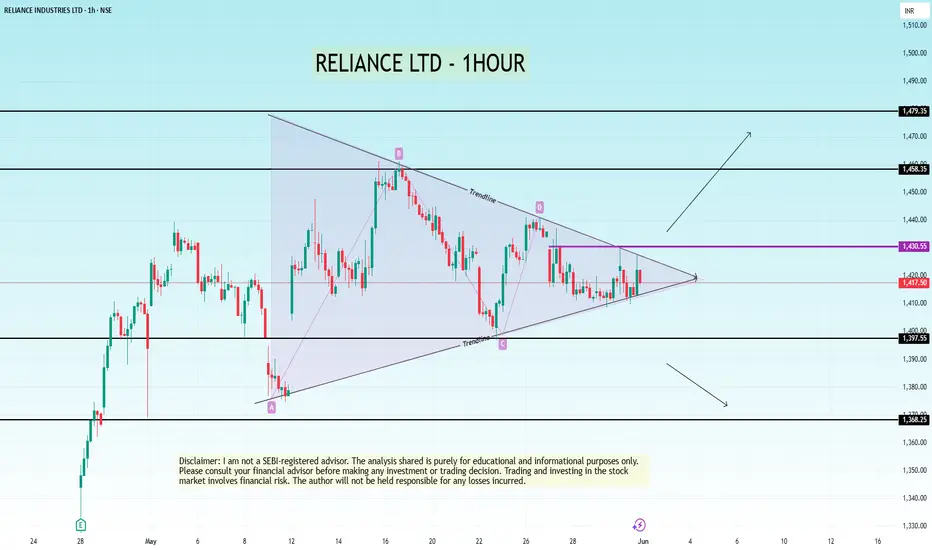Click the upper Trendline text label

pyautogui.click(x=483, y=196)
